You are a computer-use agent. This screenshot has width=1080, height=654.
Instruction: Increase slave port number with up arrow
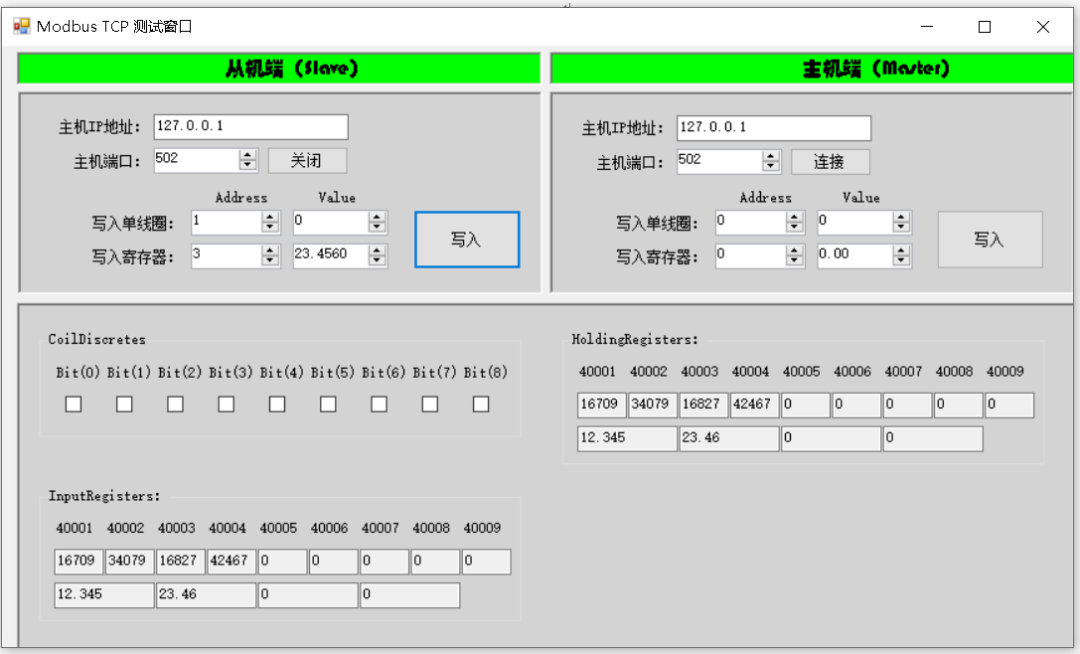click(x=248, y=155)
